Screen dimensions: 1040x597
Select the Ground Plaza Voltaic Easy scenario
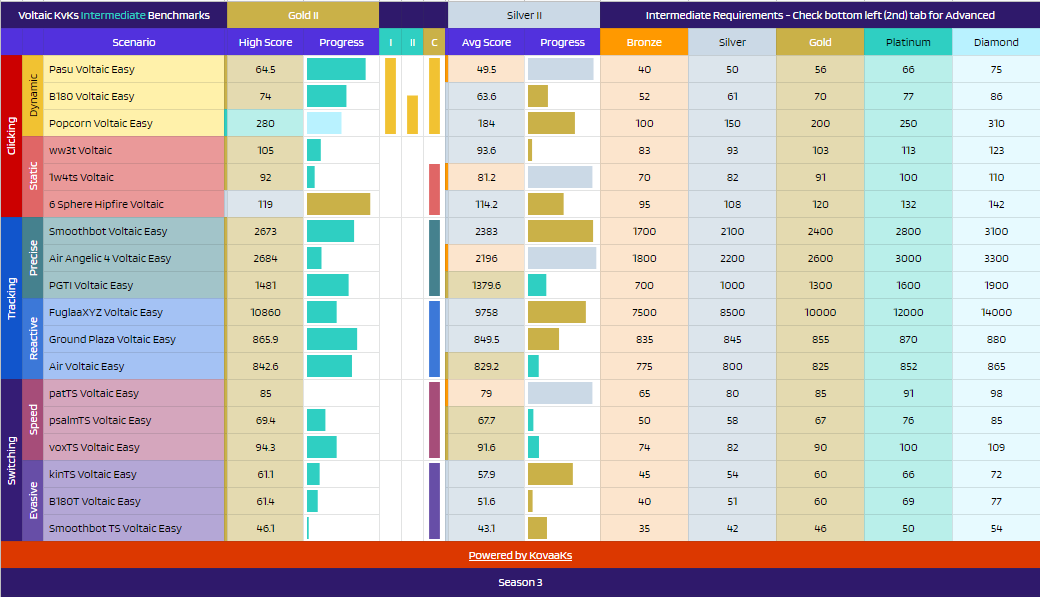133,339
